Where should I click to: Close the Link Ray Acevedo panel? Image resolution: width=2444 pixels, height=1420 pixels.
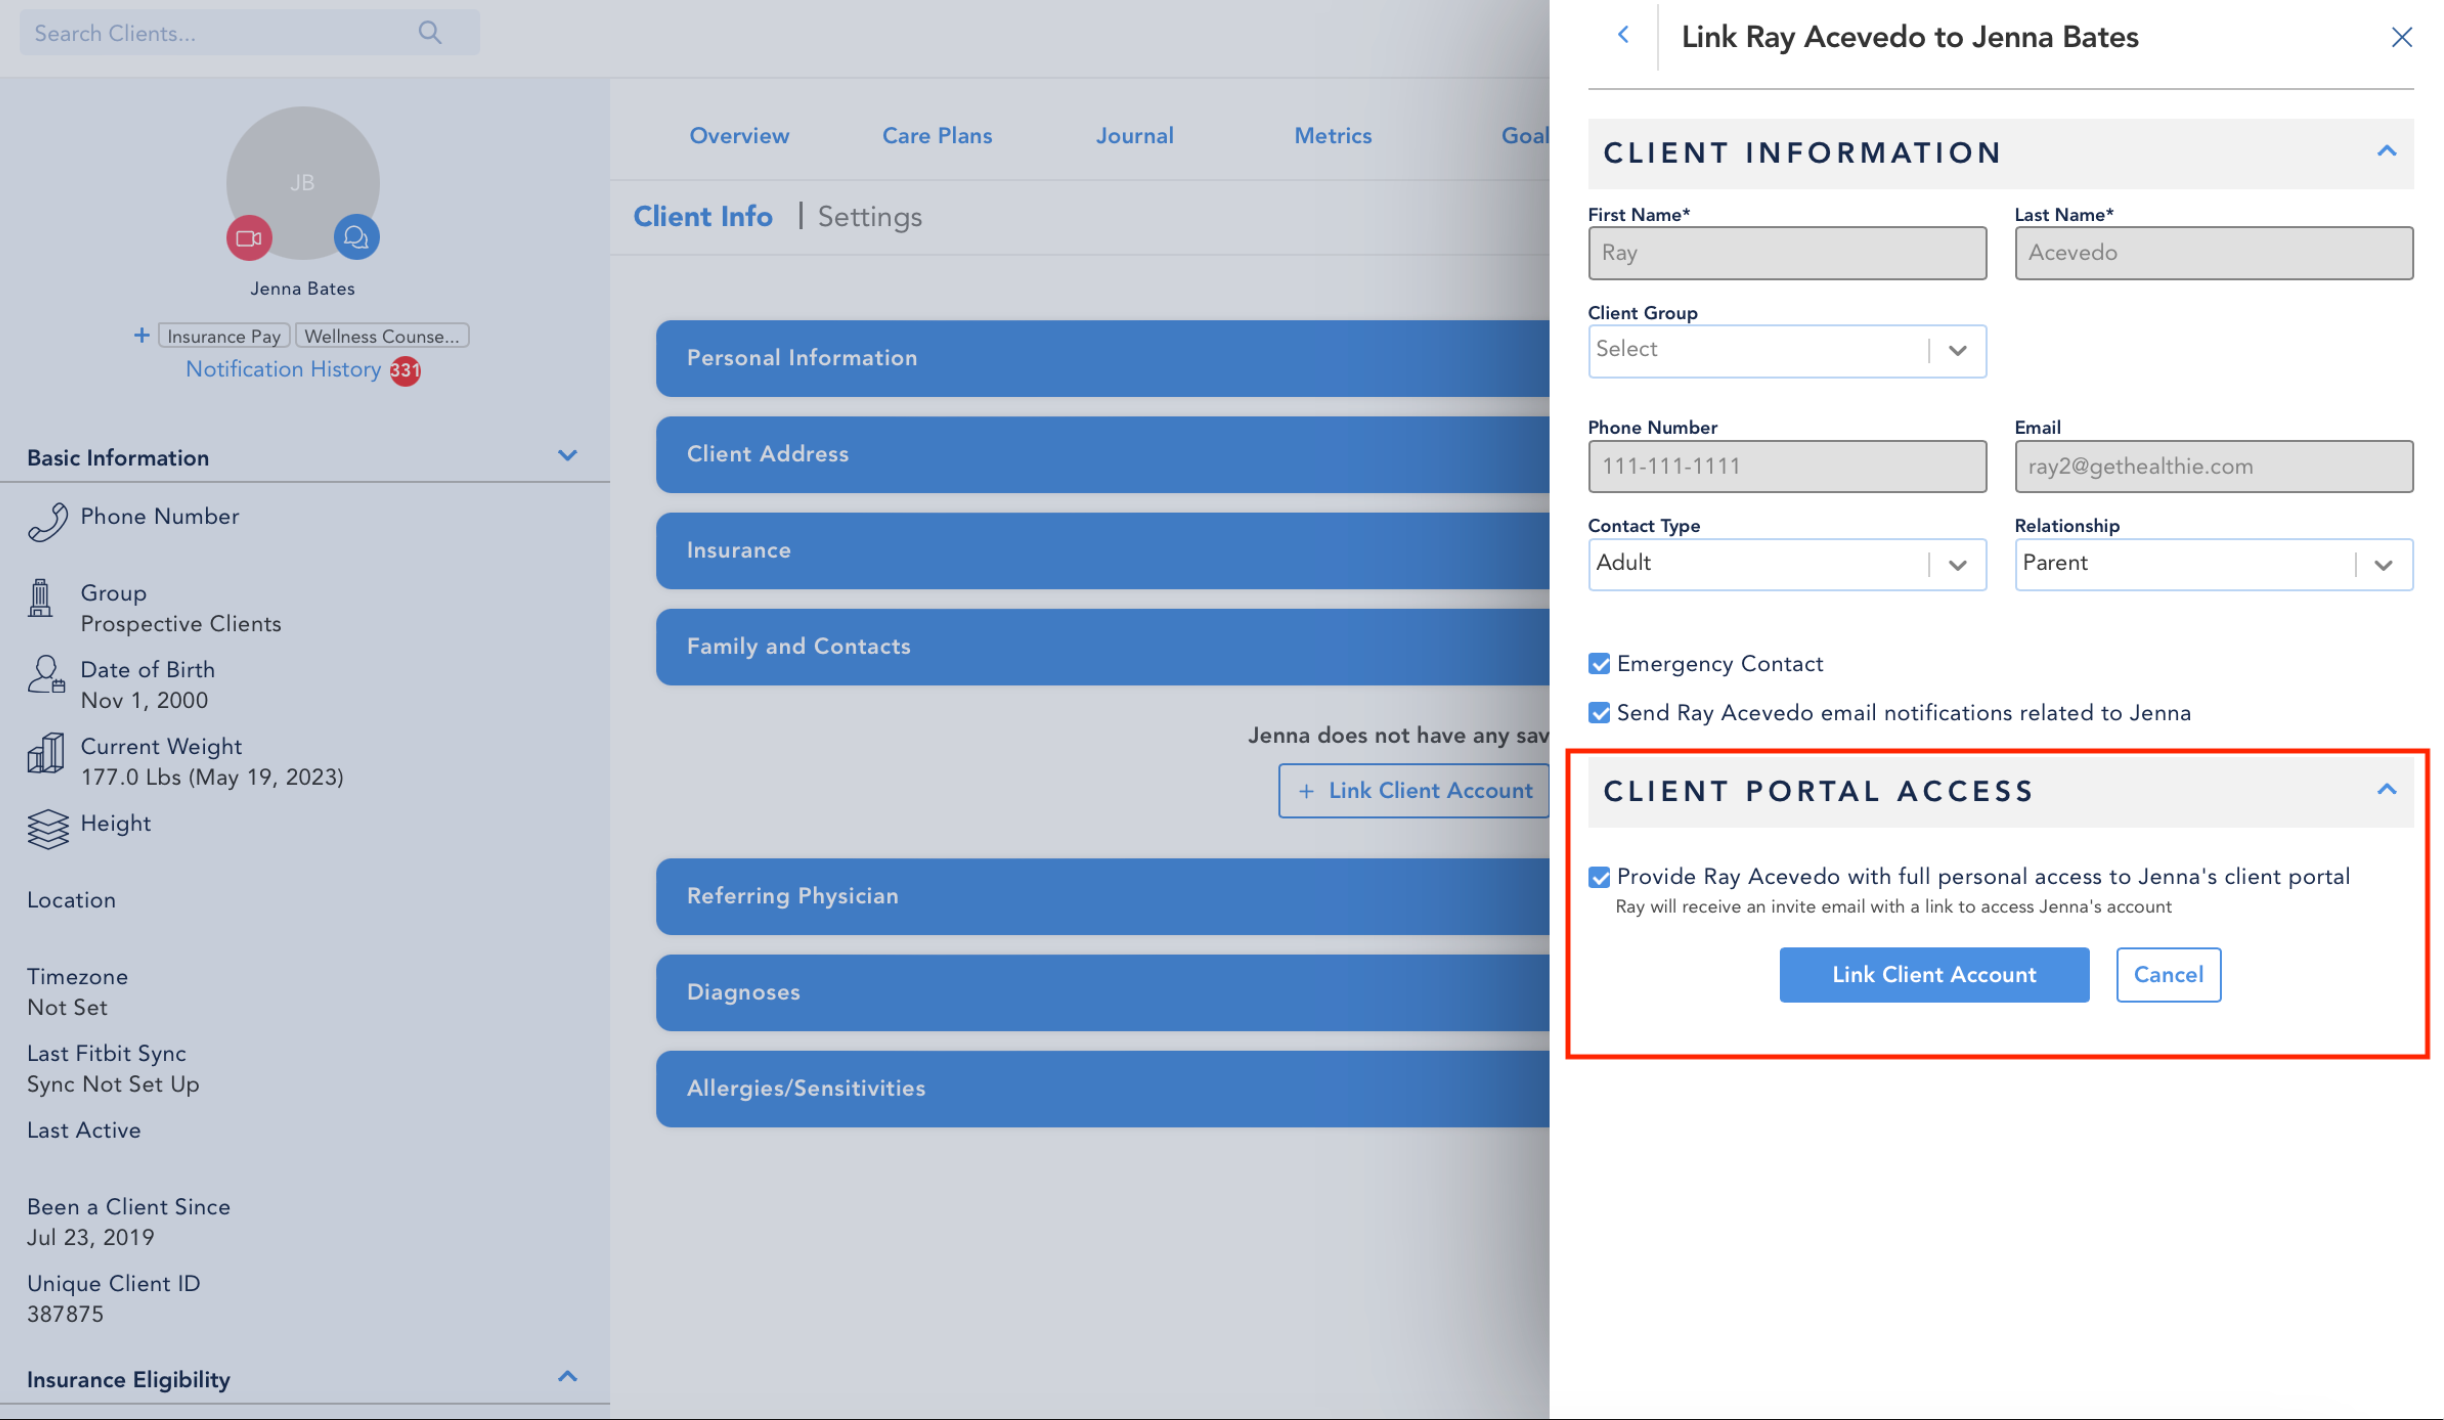click(2401, 37)
